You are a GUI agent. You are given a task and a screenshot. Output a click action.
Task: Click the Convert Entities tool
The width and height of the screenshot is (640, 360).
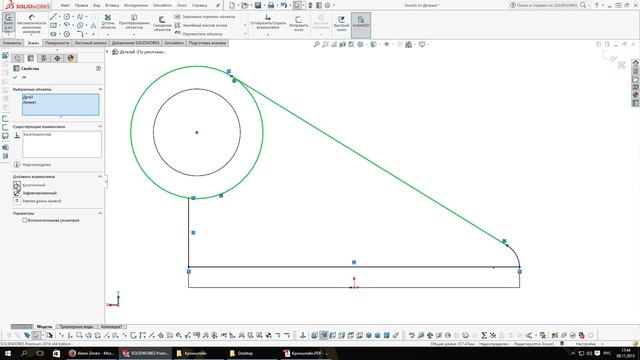click(134, 21)
